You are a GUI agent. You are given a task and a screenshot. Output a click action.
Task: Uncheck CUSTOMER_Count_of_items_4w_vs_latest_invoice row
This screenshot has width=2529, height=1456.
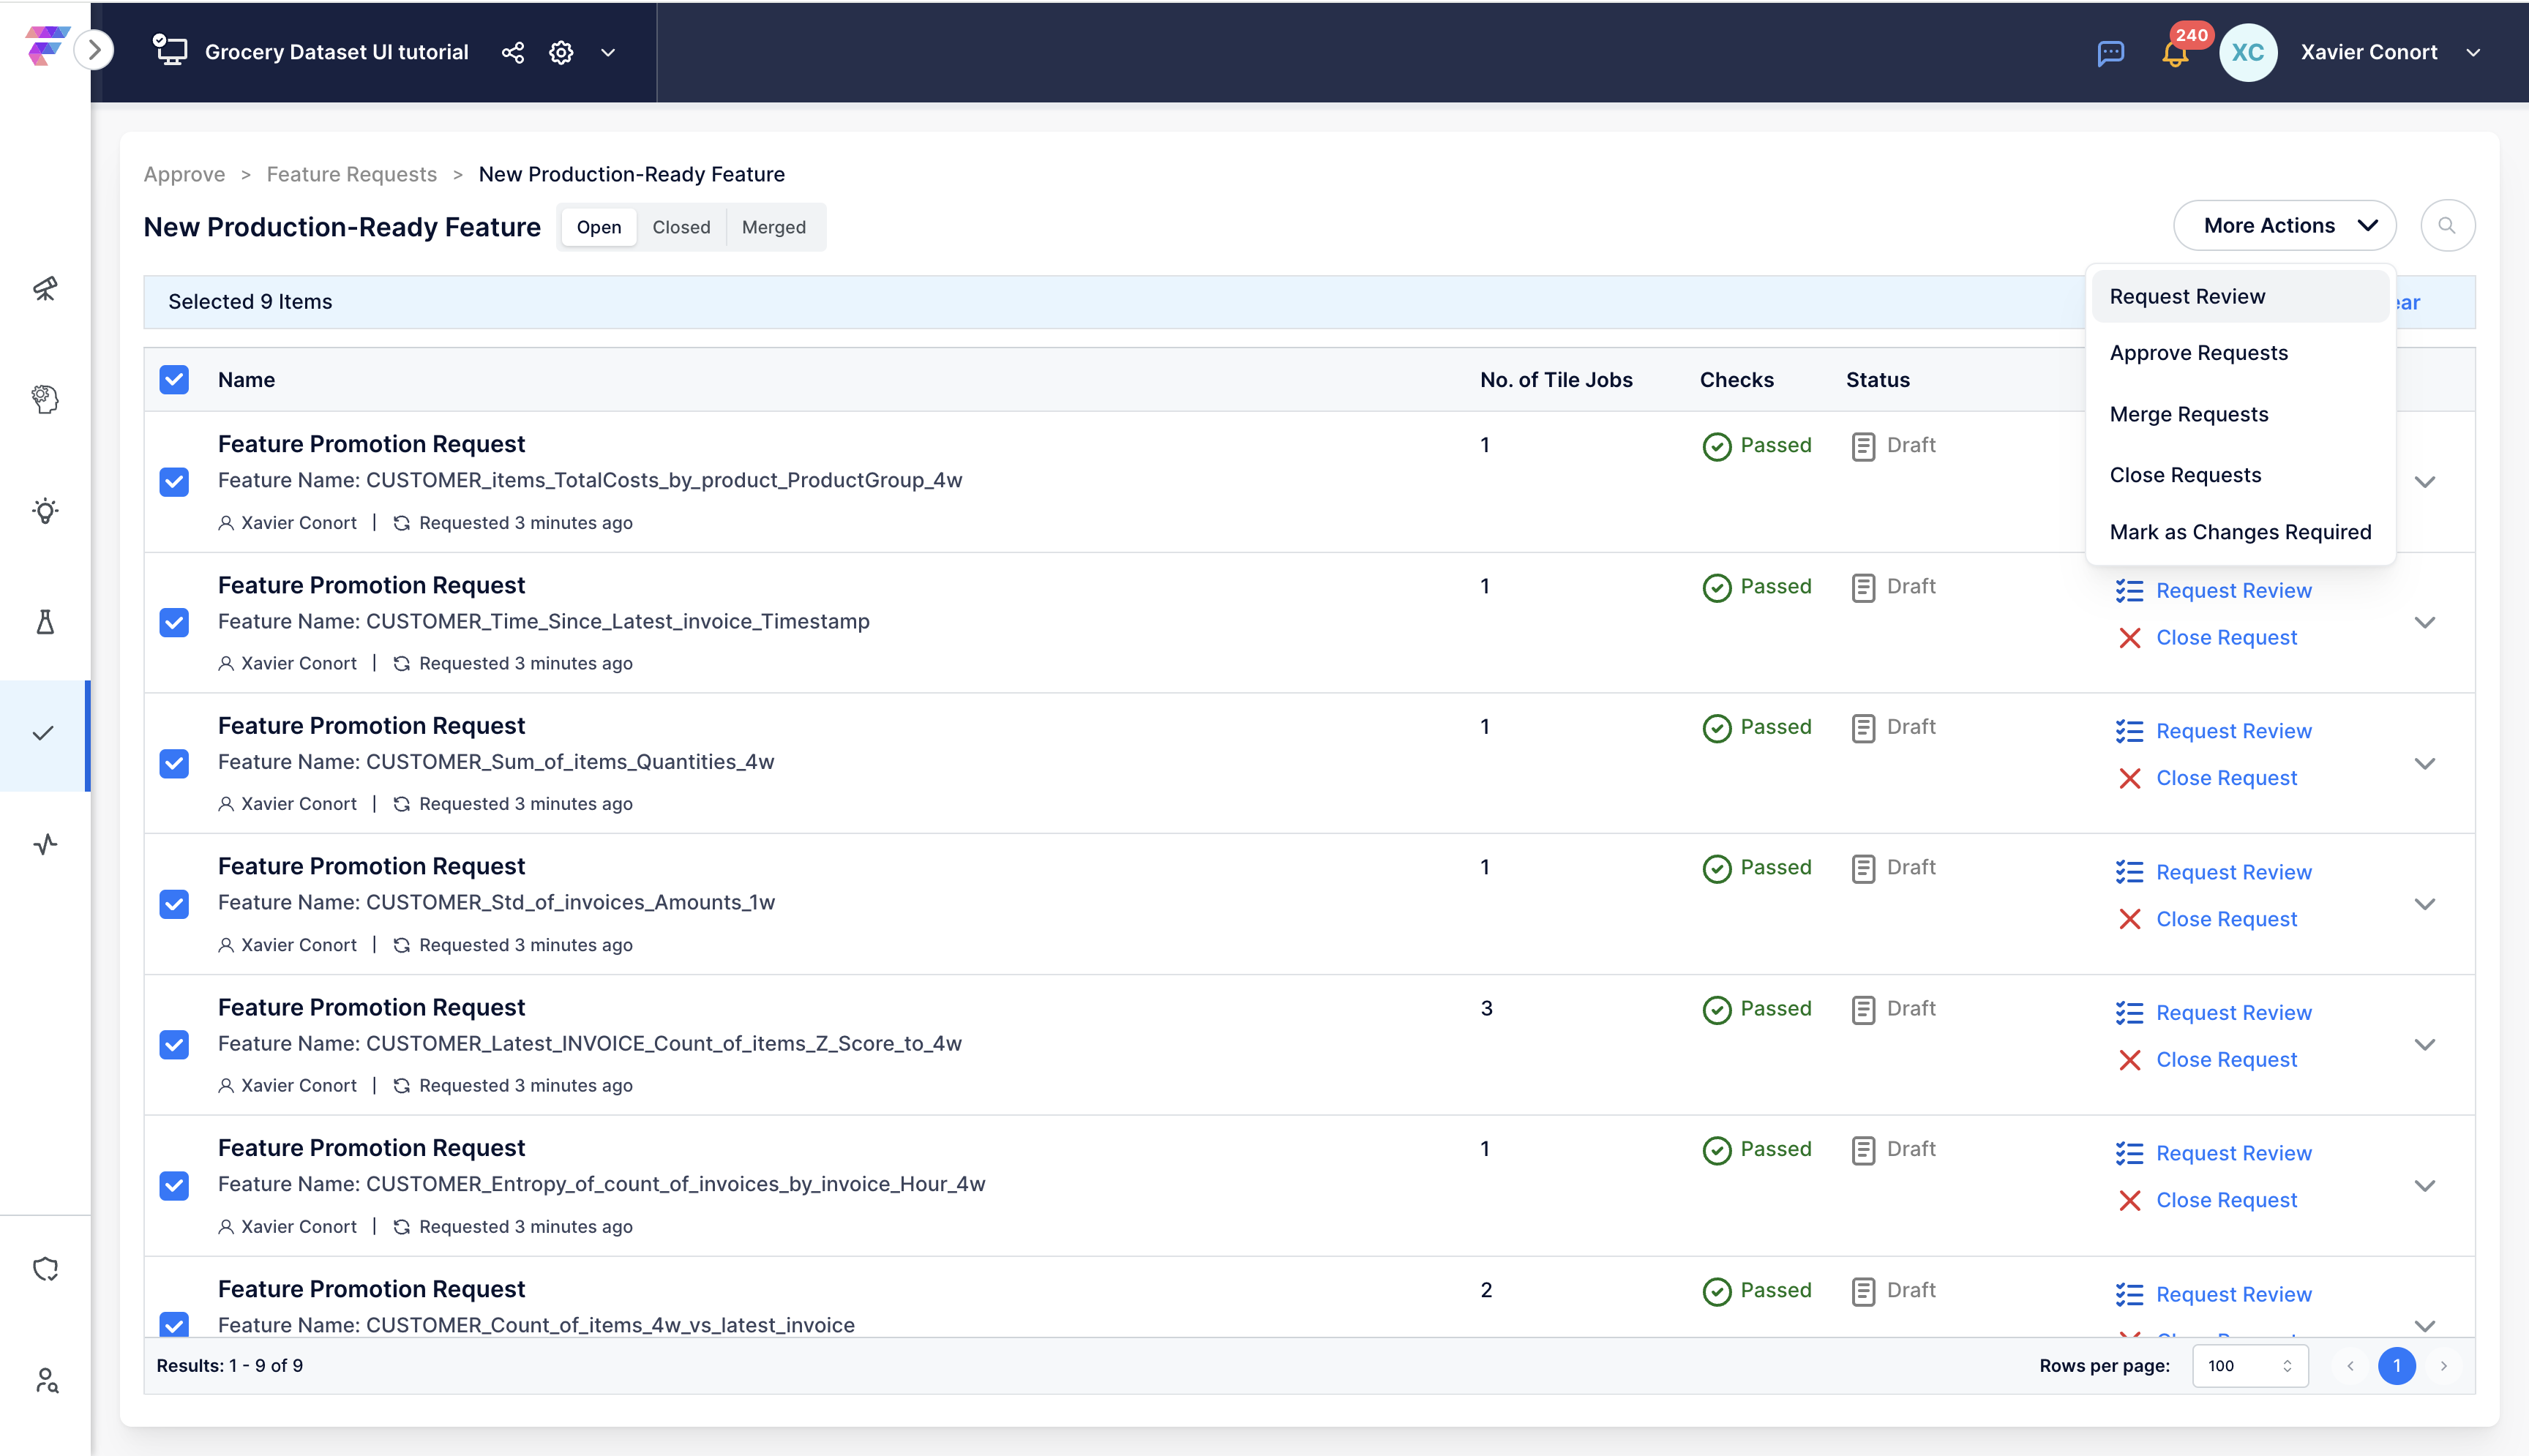tap(174, 1324)
